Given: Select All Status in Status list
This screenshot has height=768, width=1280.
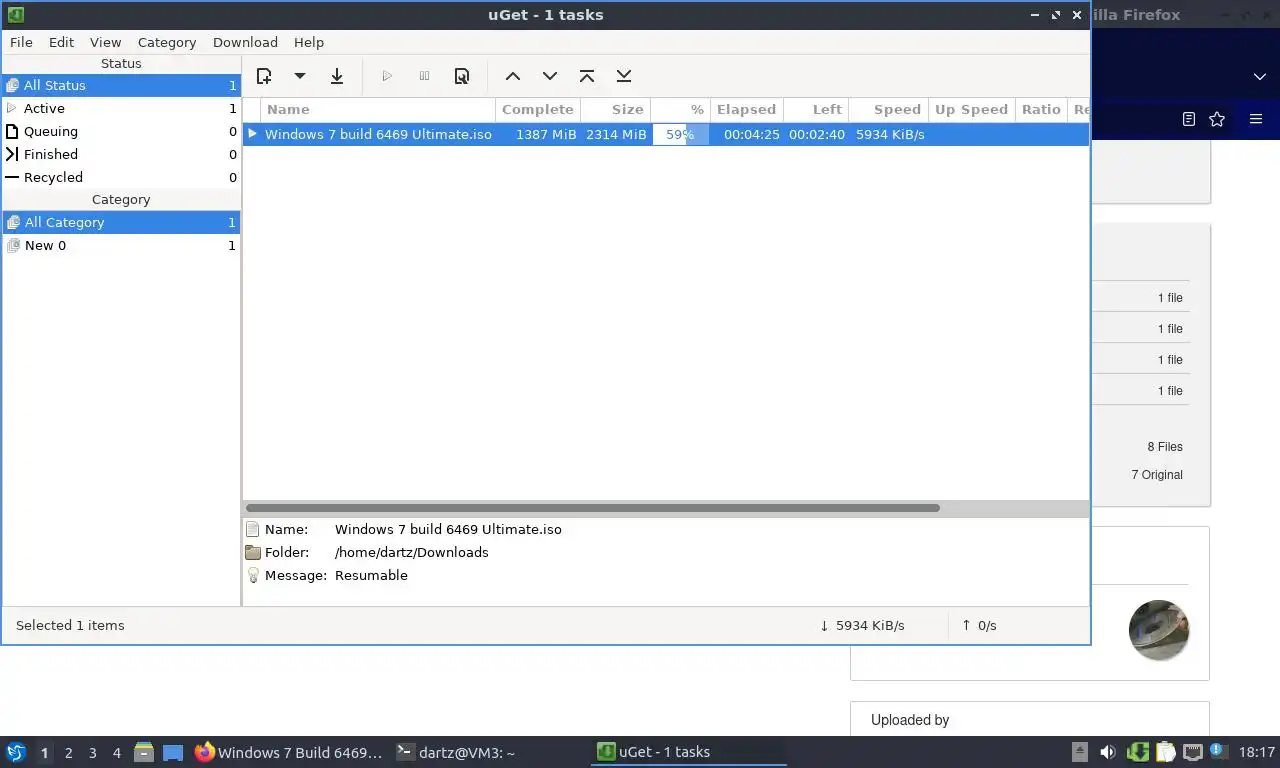Looking at the screenshot, I should point(121,85).
